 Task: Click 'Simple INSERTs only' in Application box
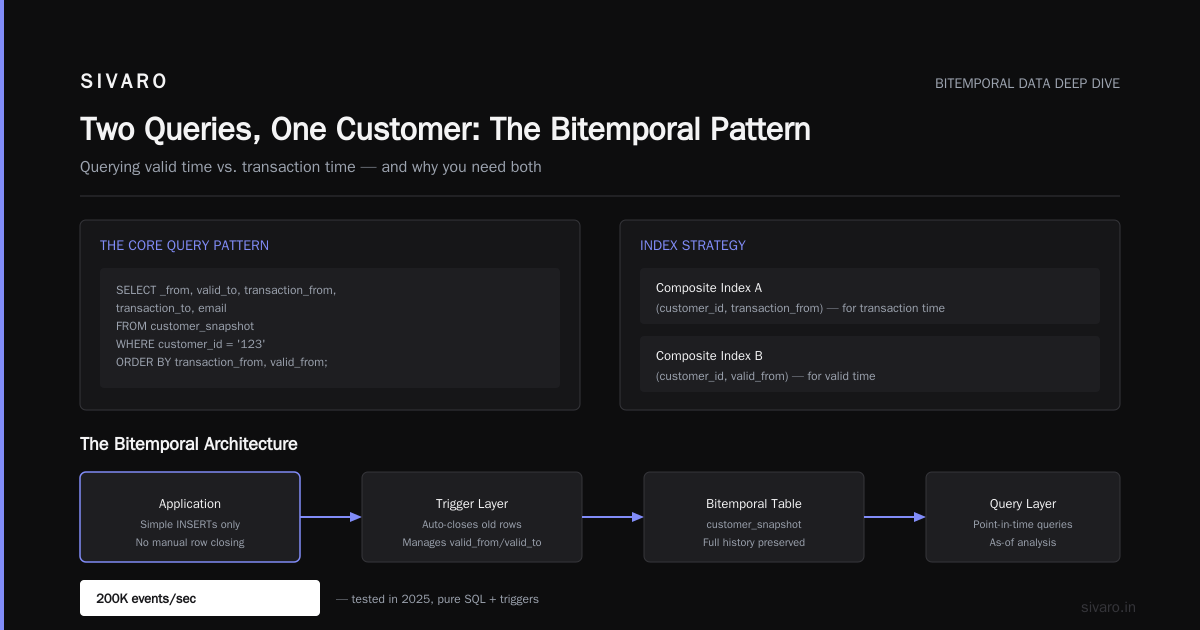[190, 524]
